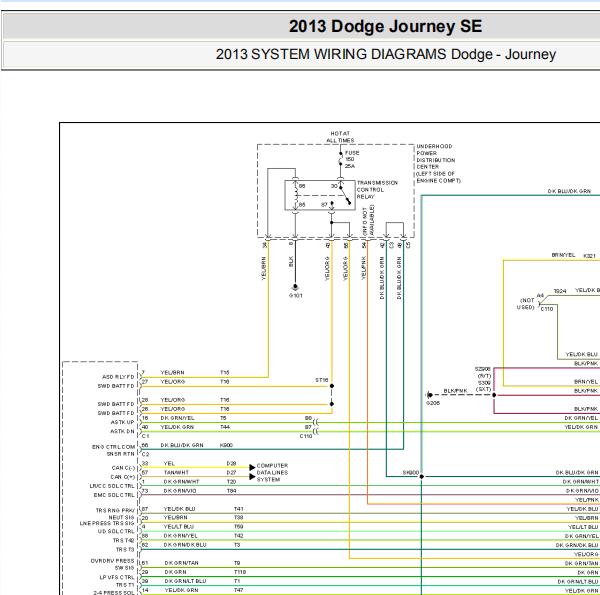This screenshot has width=600, height=595.
Task: Click the T20 circuit code
Action: pyautogui.click(x=232, y=482)
